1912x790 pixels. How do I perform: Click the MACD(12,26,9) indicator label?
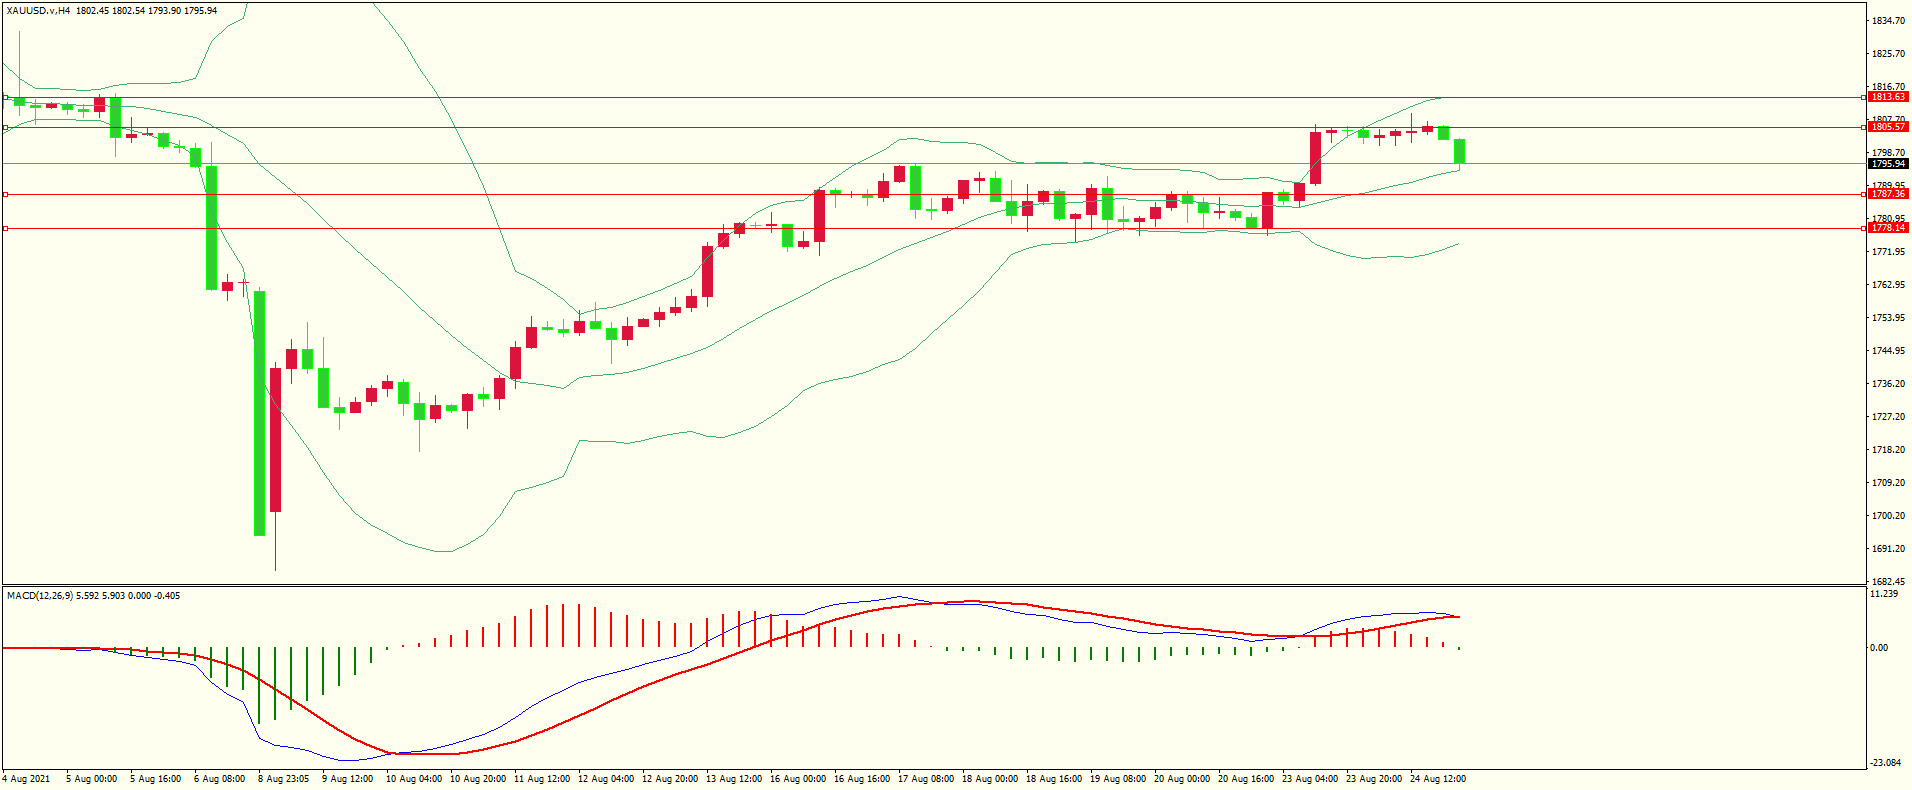40,596
